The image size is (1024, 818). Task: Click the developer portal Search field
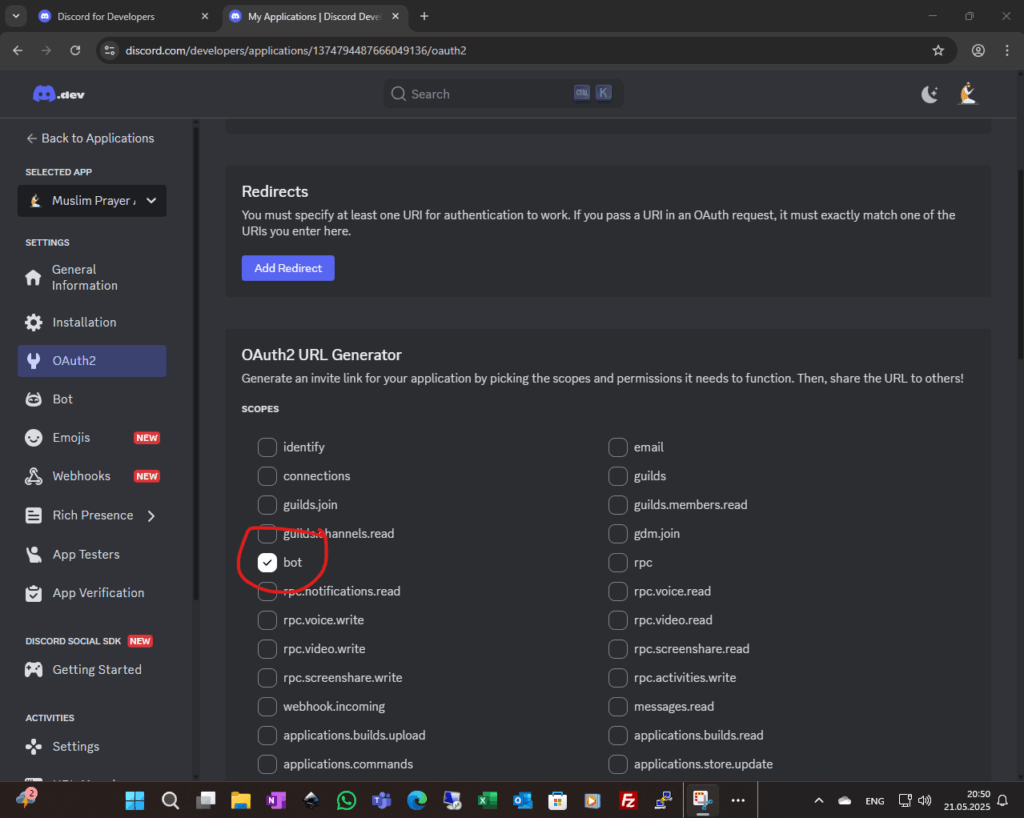503,94
